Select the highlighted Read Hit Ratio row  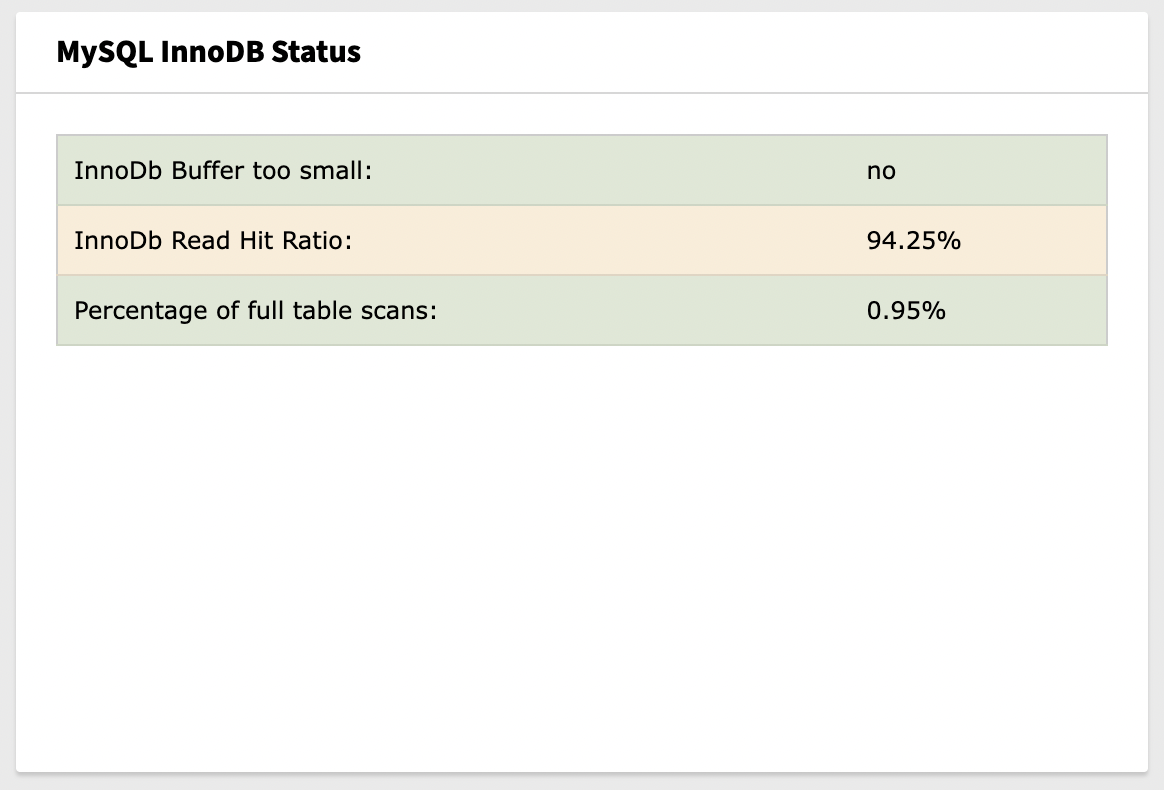click(582, 240)
